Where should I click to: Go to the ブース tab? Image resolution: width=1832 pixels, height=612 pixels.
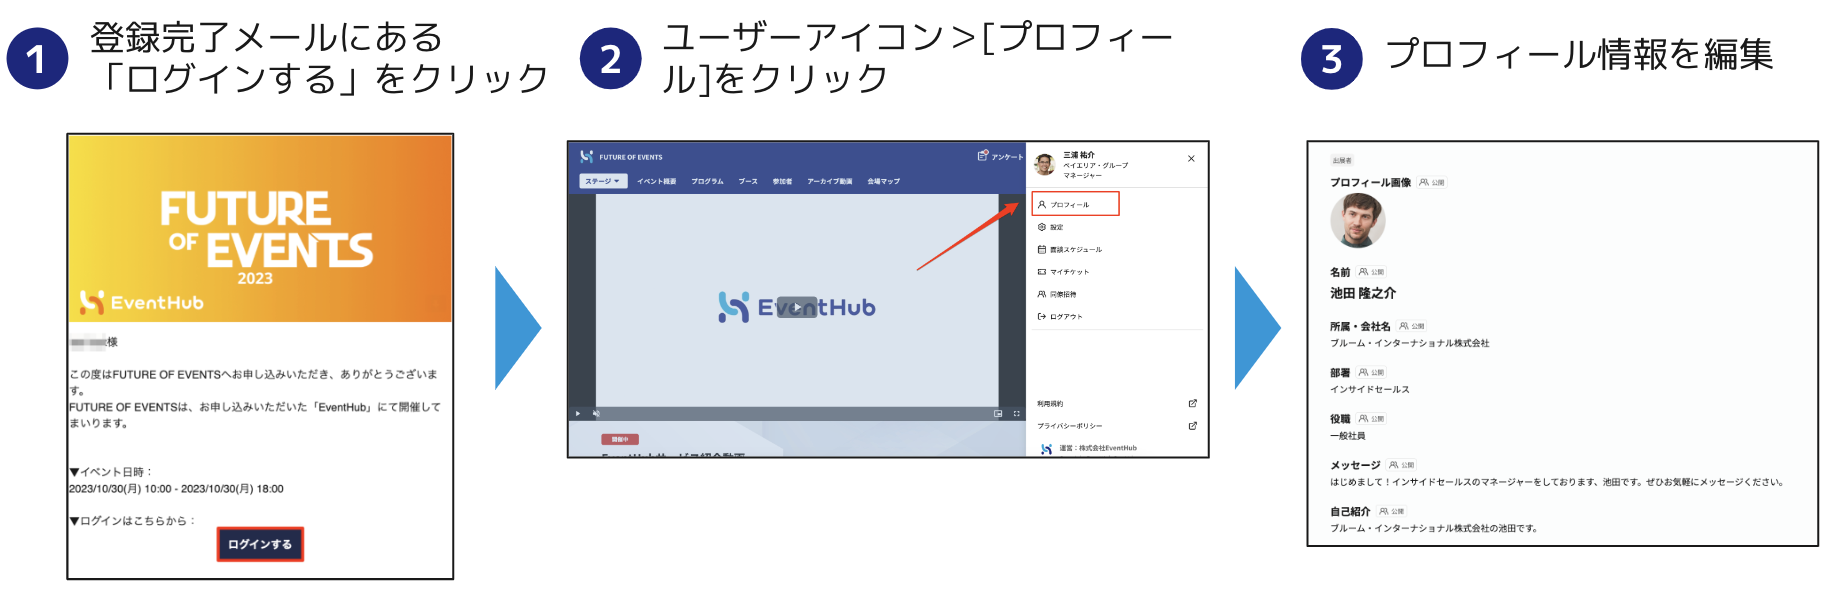click(748, 181)
